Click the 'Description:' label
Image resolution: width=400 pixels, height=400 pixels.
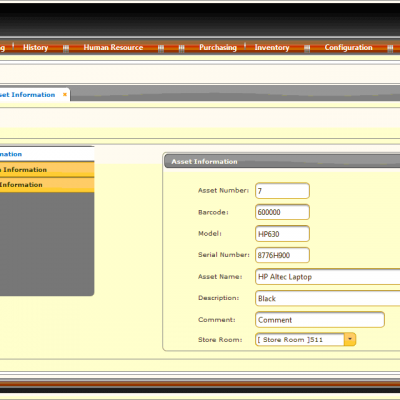218,298
